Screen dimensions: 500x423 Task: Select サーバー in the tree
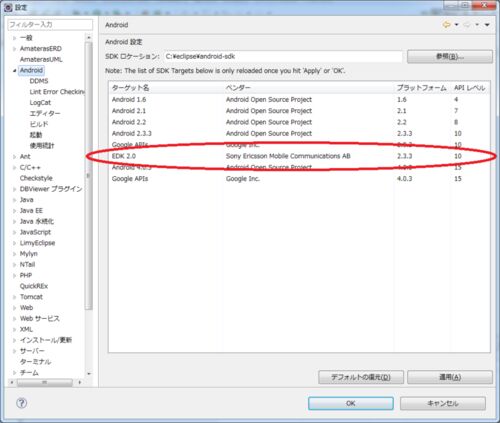pos(32,351)
